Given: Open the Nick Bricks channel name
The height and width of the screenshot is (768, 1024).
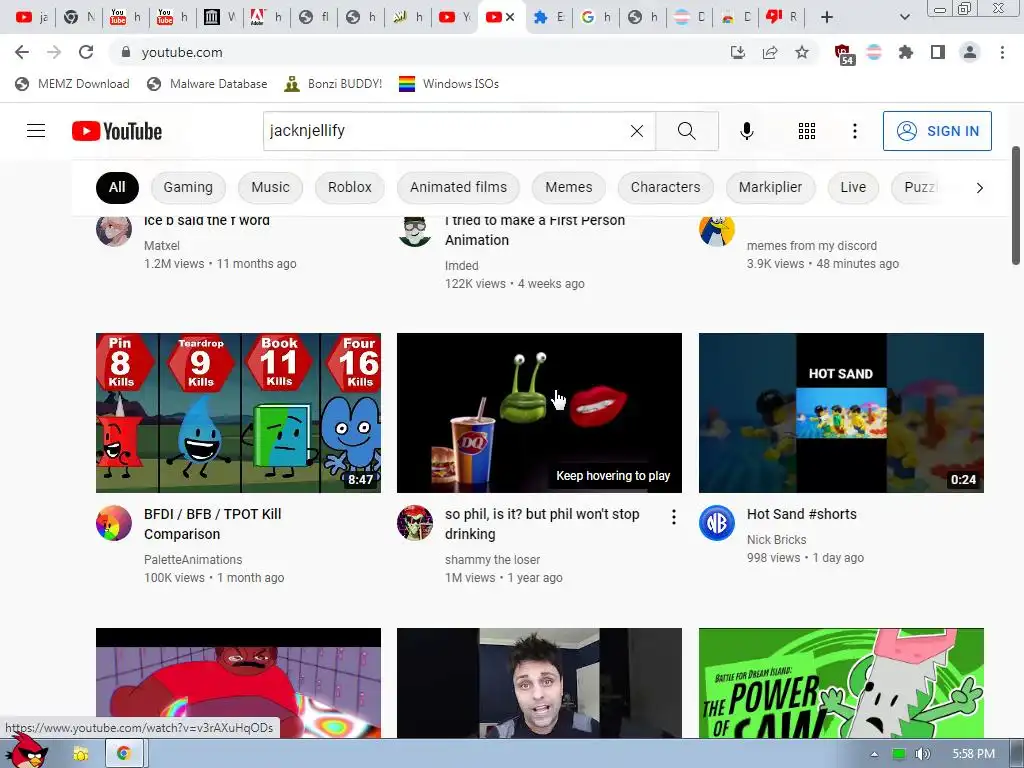Looking at the screenshot, I should click(776, 539).
